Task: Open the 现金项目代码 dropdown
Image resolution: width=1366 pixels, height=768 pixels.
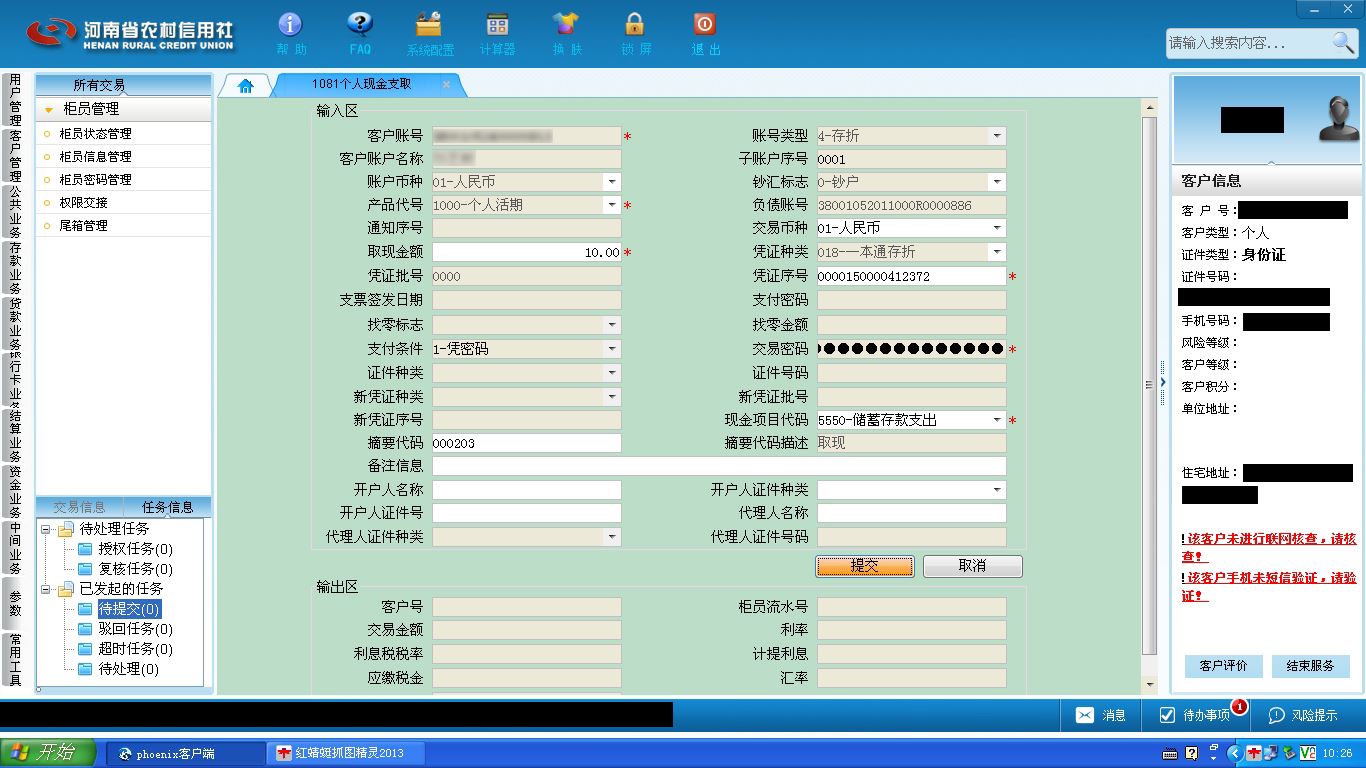Action: (997, 420)
